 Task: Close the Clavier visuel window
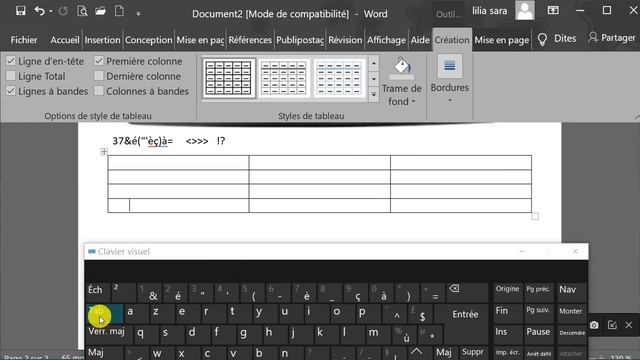575,251
